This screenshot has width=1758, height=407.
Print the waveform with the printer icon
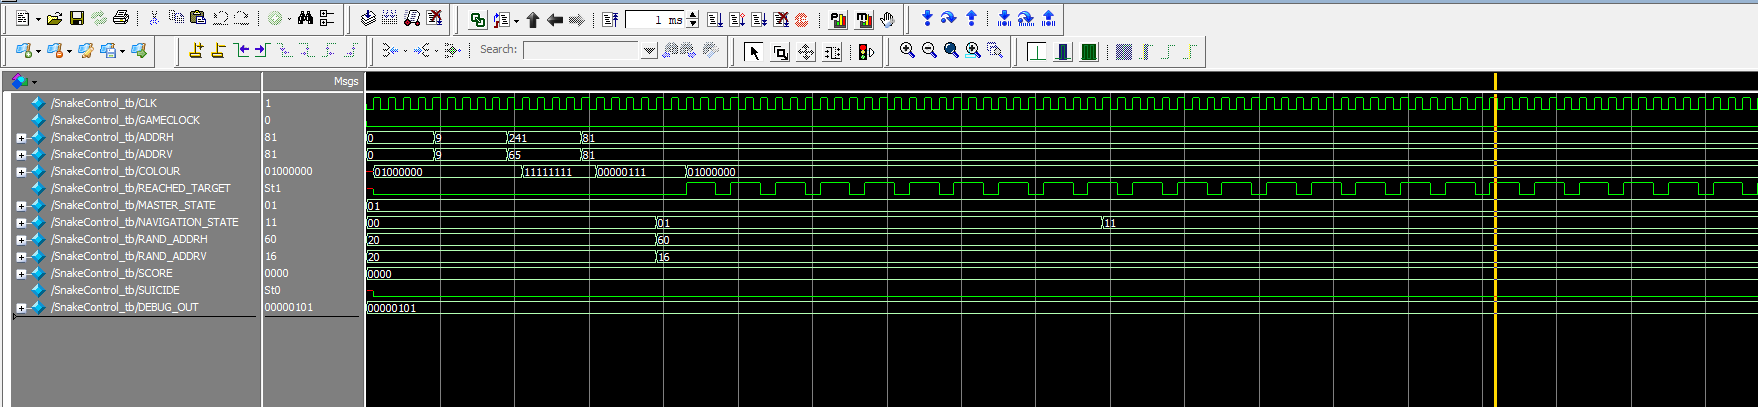(x=121, y=18)
